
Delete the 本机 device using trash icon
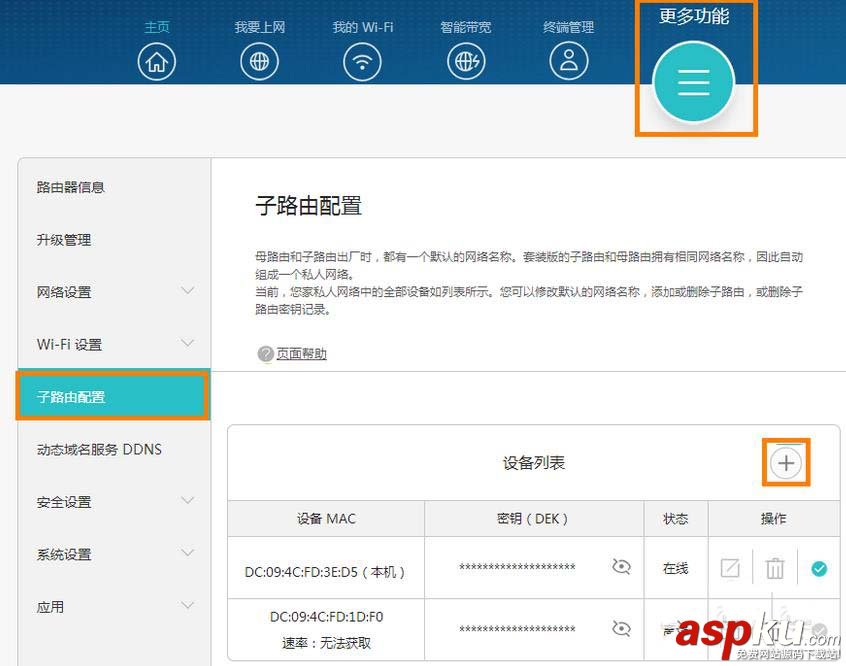tap(774, 567)
